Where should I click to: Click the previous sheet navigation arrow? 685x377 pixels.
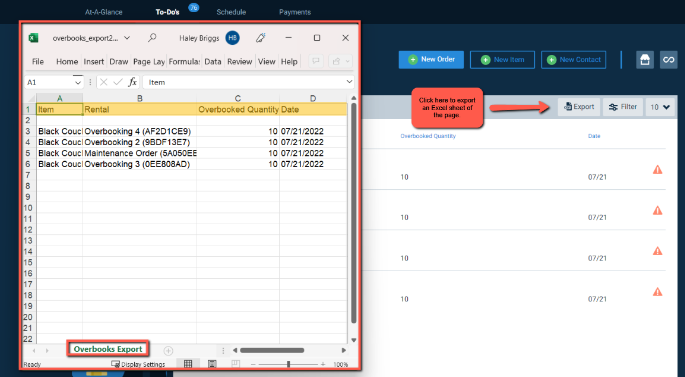pyautogui.click(x=34, y=350)
